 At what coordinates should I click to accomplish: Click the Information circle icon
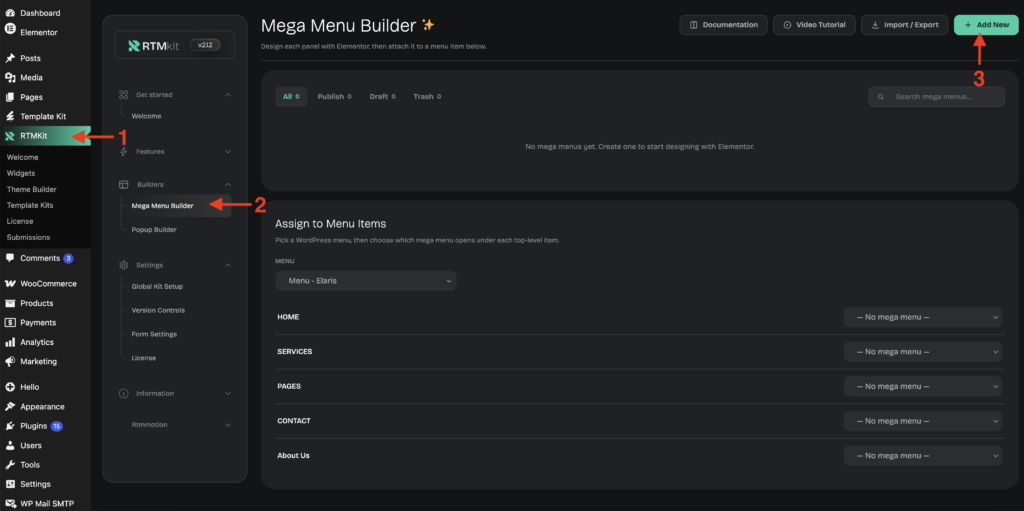[123, 393]
